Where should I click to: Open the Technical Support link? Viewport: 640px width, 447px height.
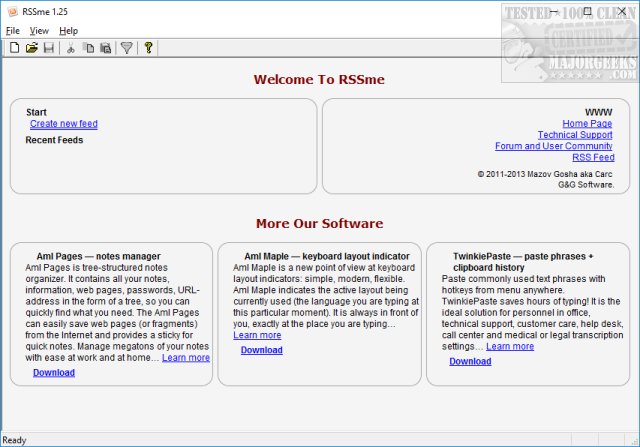point(575,135)
